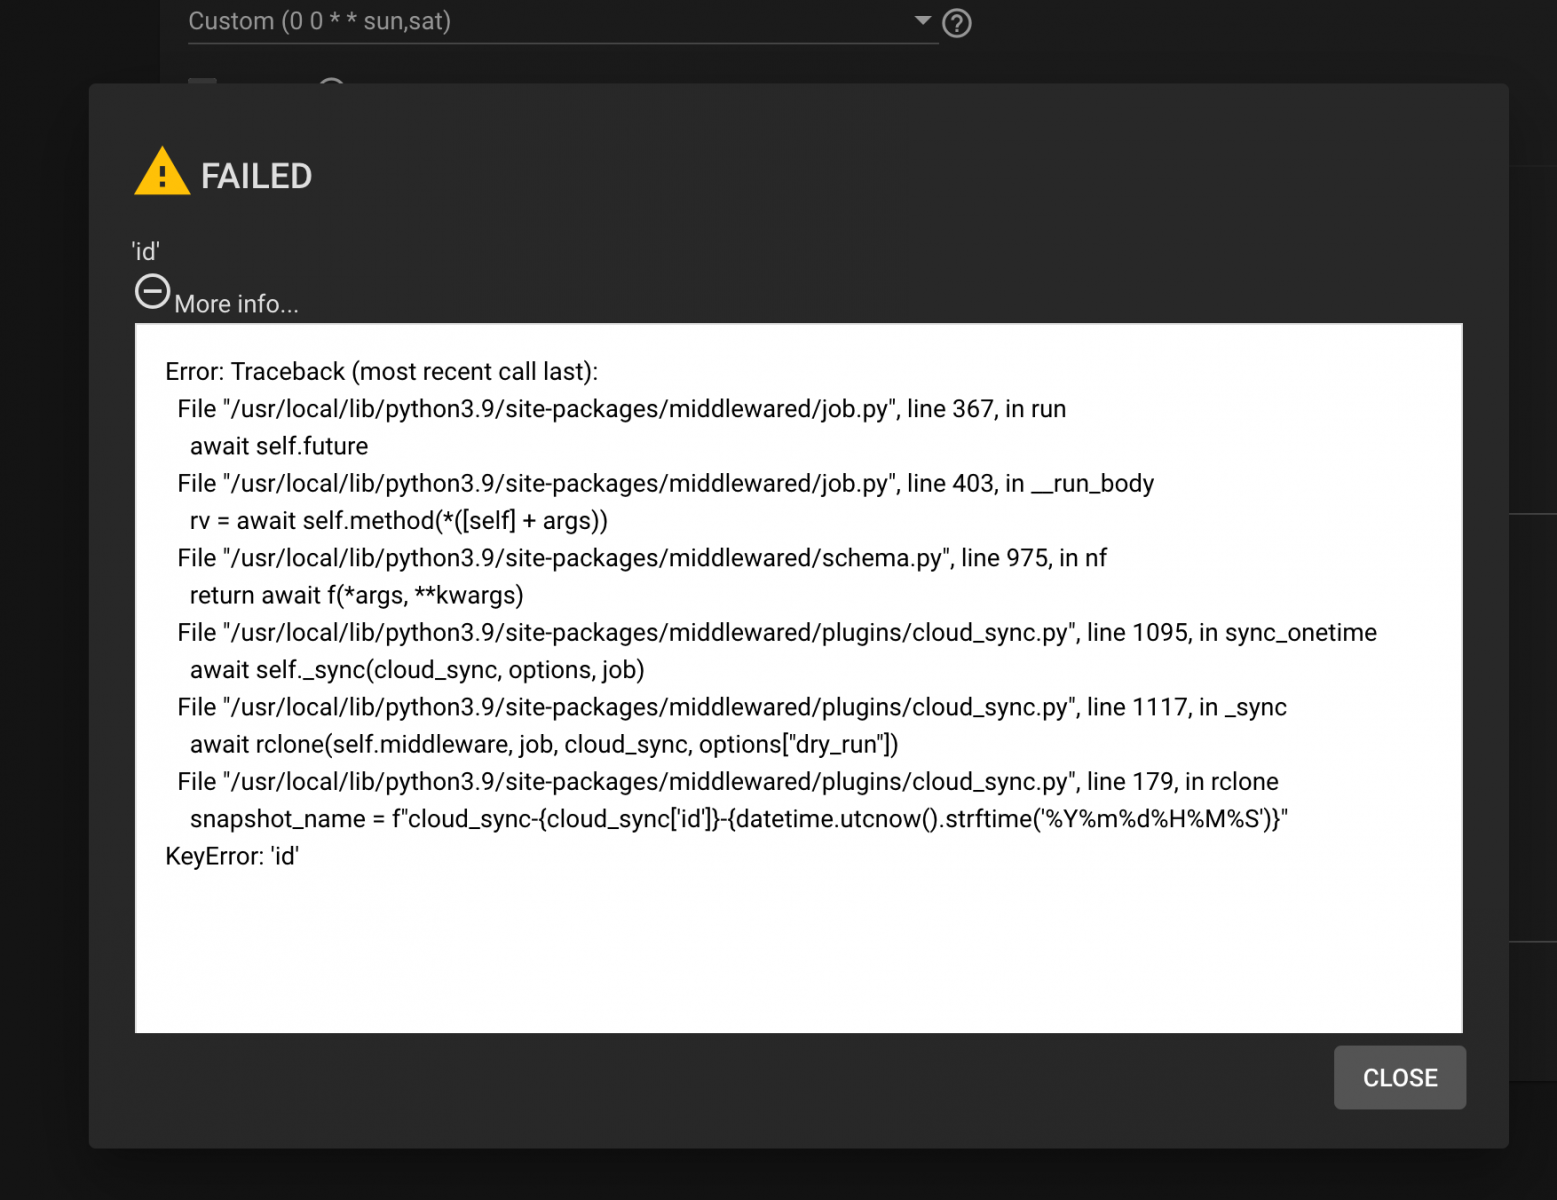Image resolution: width=1557 pixels, height=1200 pixels.
Task: Click the FAILED dialog heading
Action: click(x=256, y=176)
